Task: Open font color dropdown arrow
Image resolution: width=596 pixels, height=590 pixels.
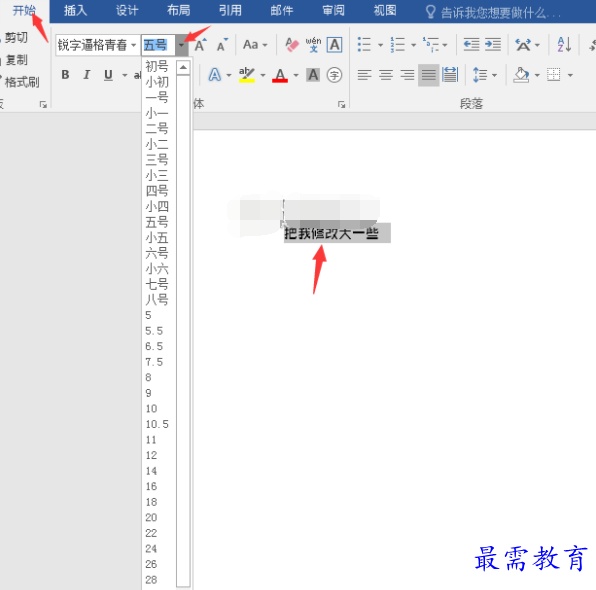Action: point(296,75)
